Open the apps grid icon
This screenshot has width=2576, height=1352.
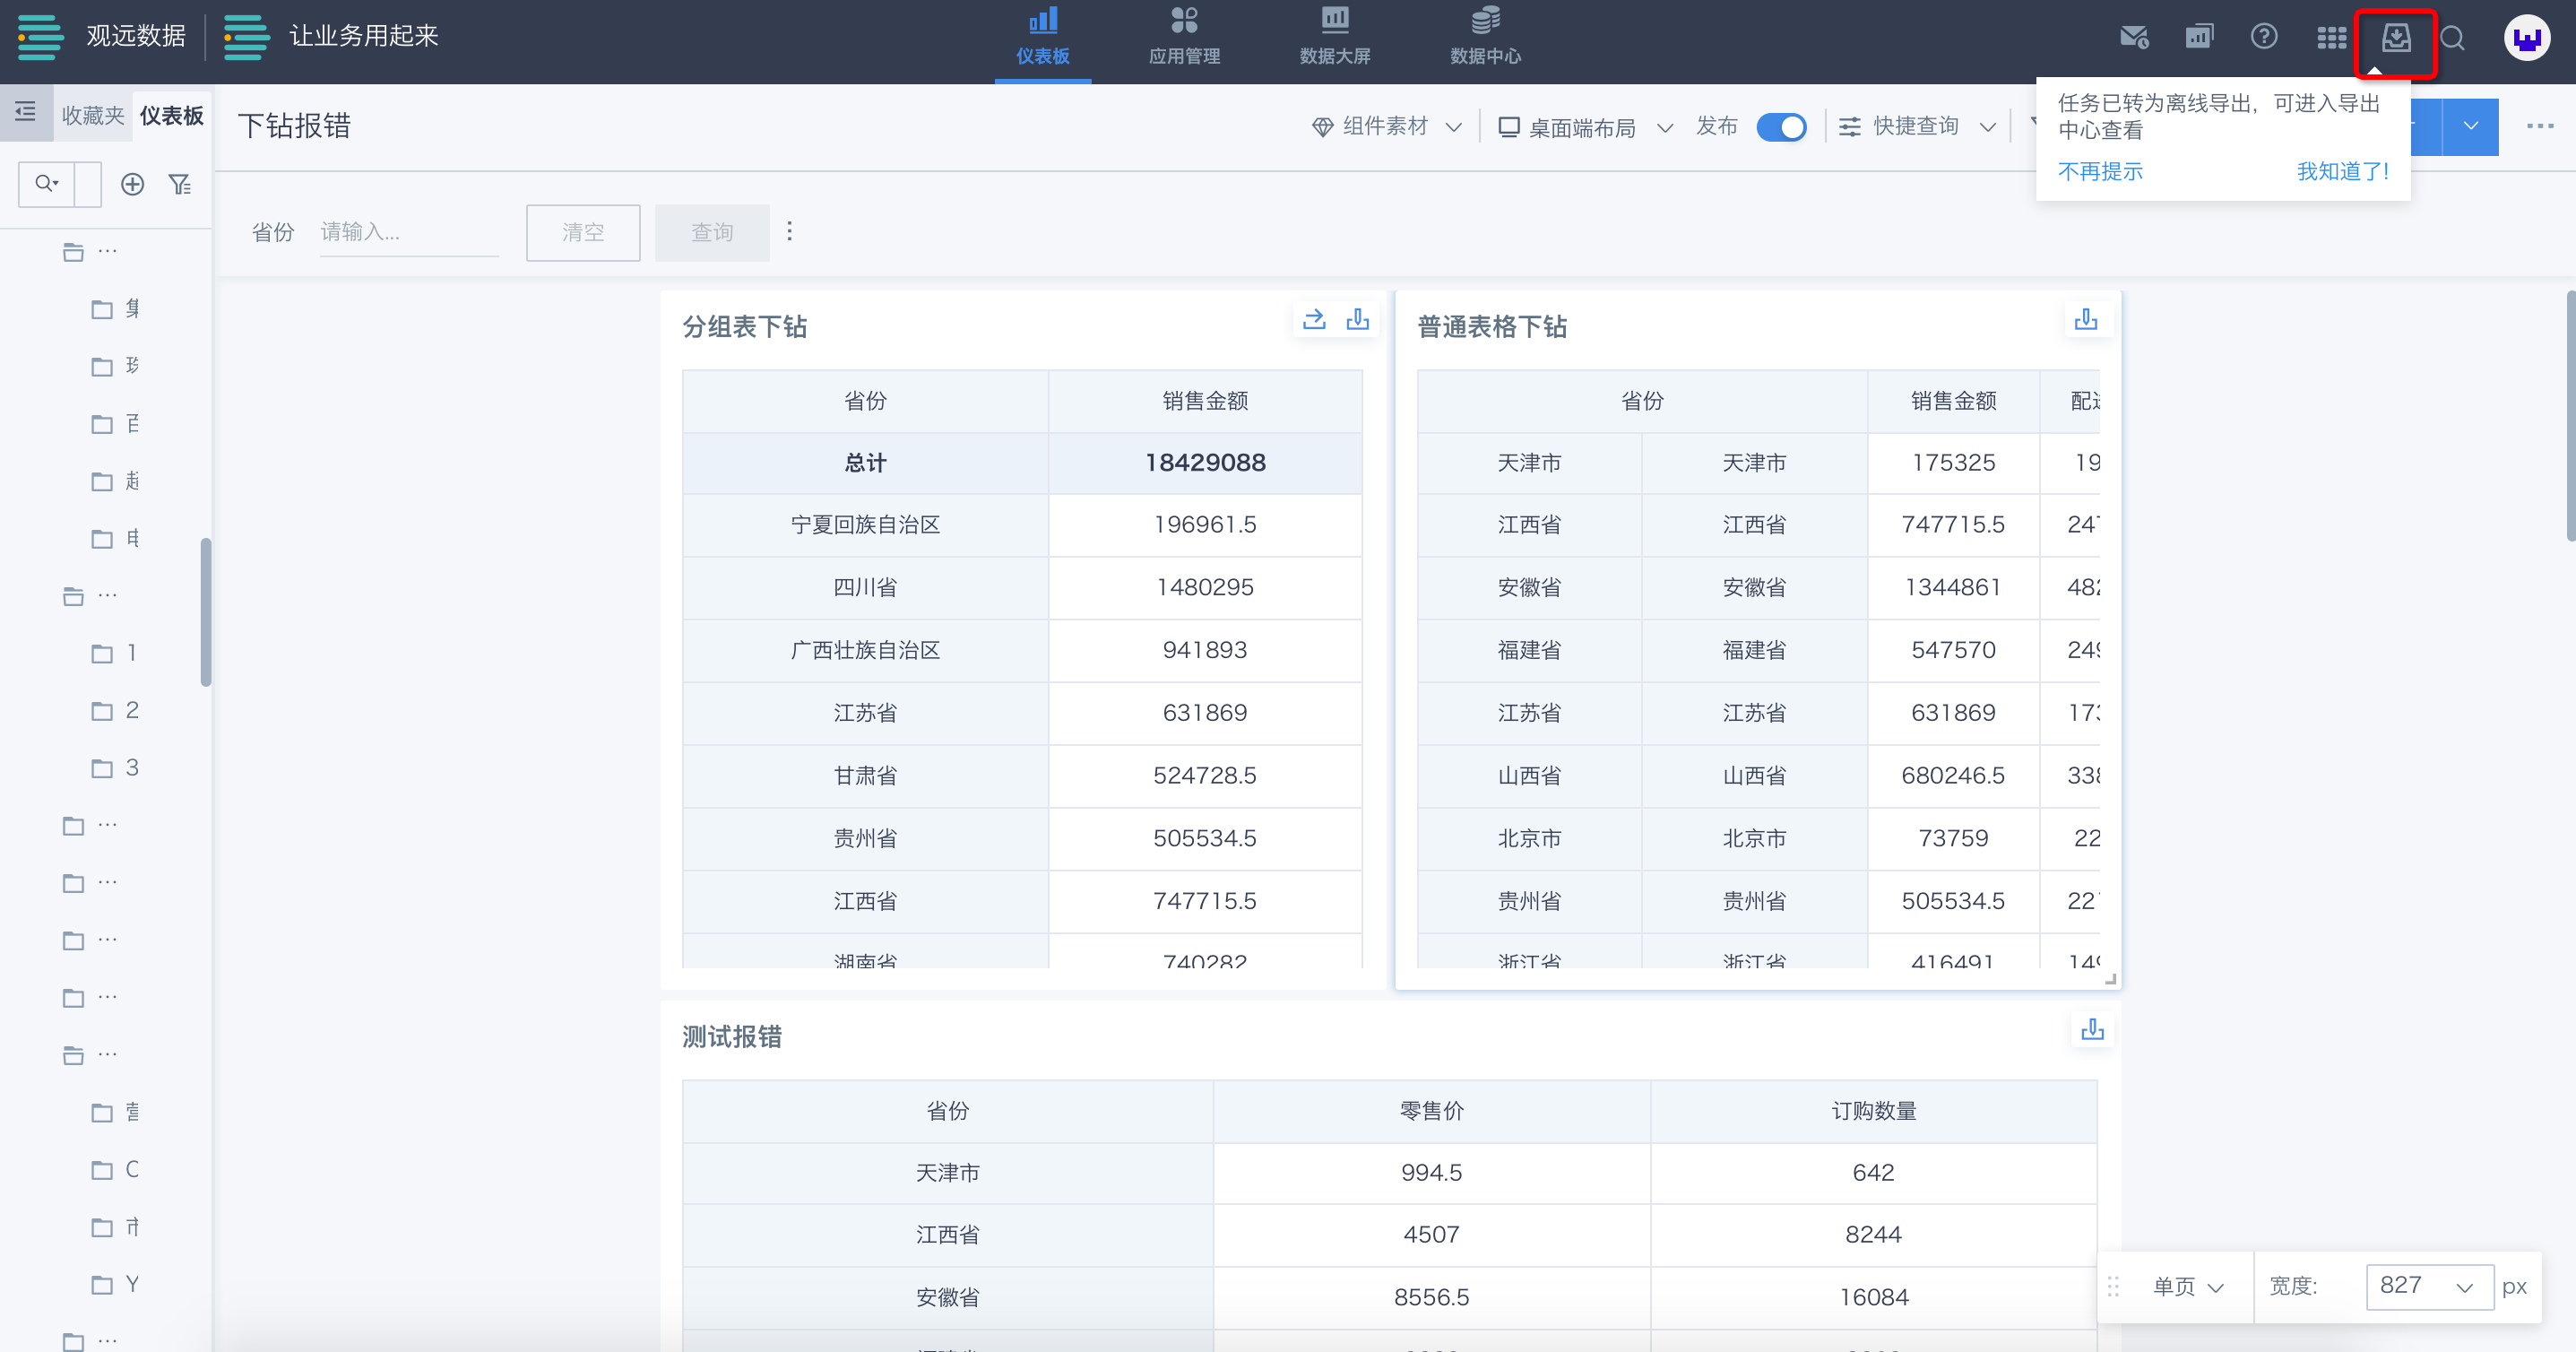2331,38
